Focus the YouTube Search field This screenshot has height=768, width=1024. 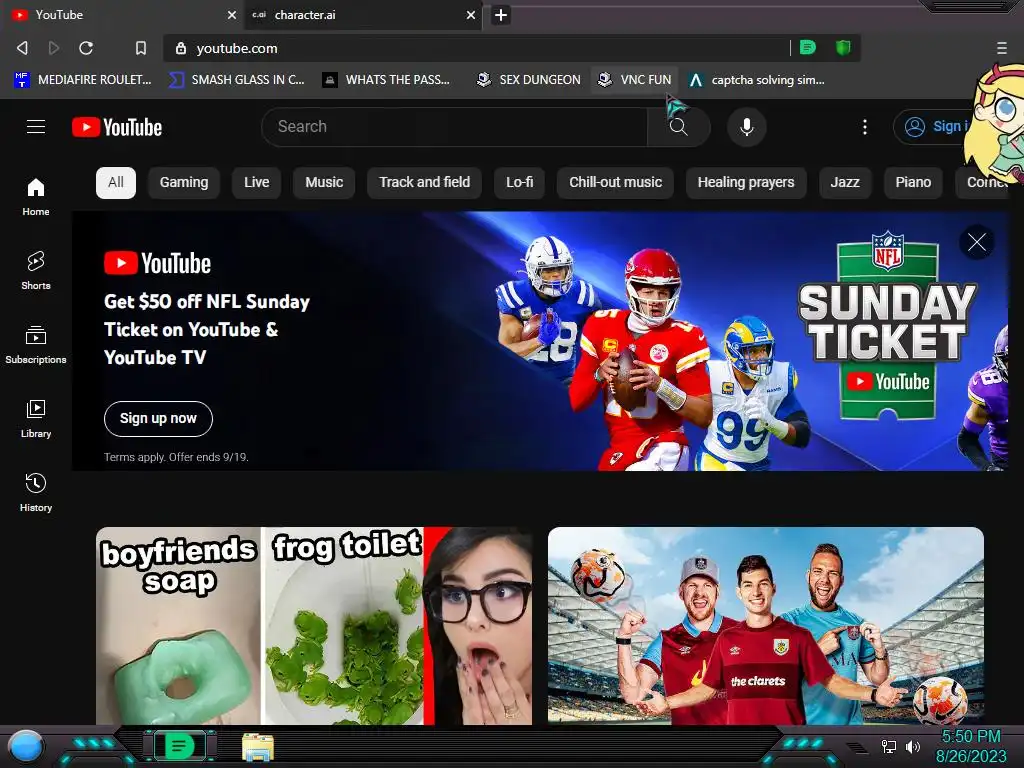[x=454, y=127]
